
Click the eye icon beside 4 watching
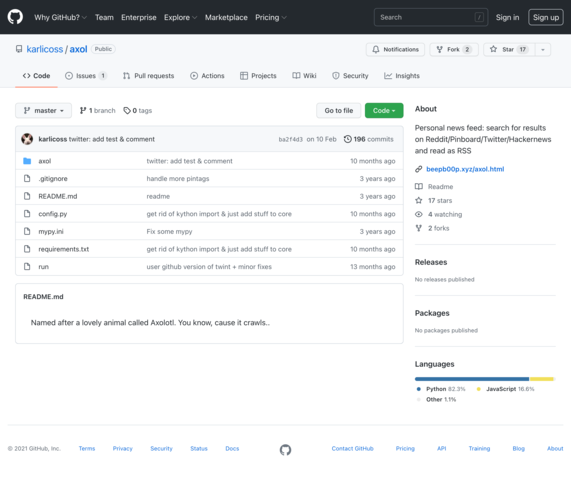pyautogui.click(x=419, y=214)
